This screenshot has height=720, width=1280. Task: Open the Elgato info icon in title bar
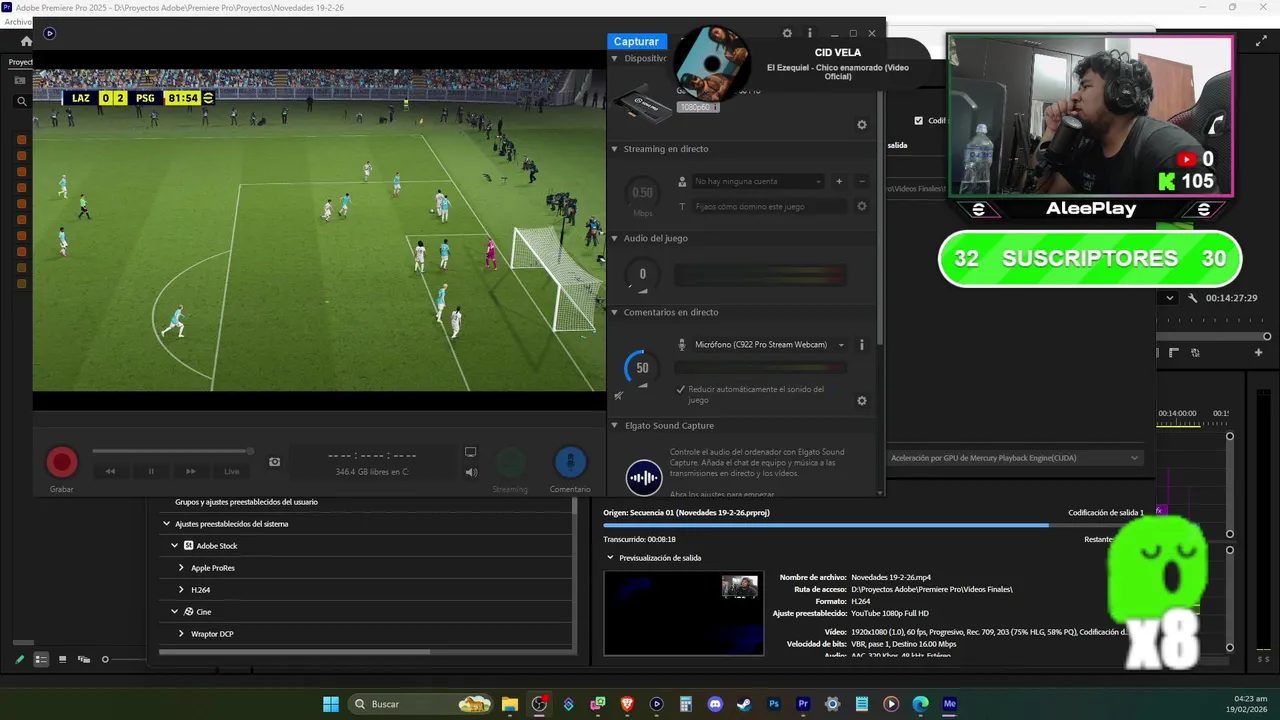[810, 33]
